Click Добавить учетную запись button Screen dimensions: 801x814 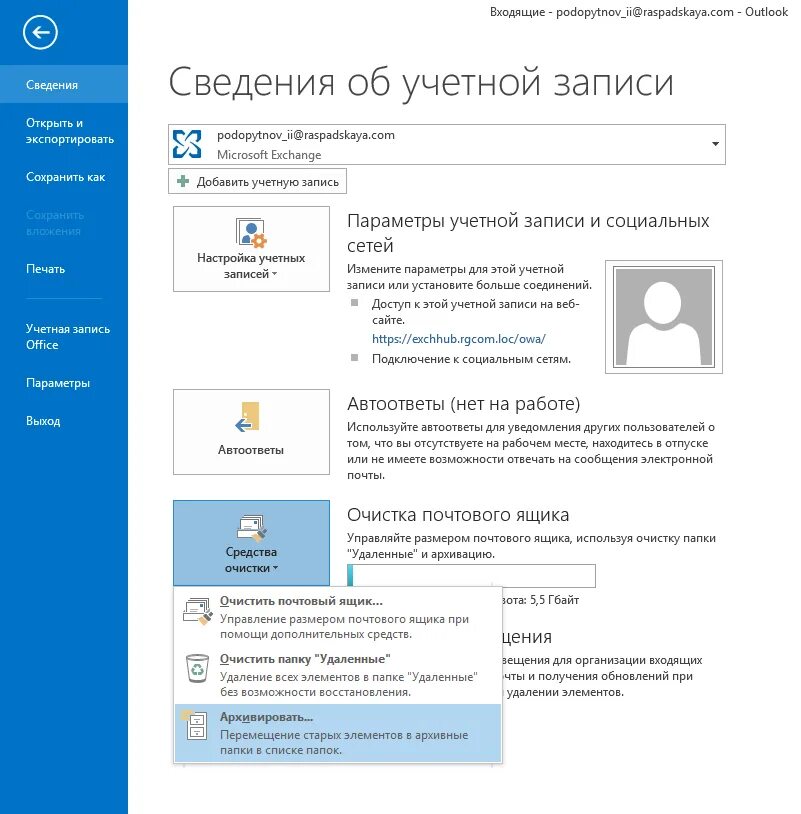pyautogui.click(x=257, y=181)
